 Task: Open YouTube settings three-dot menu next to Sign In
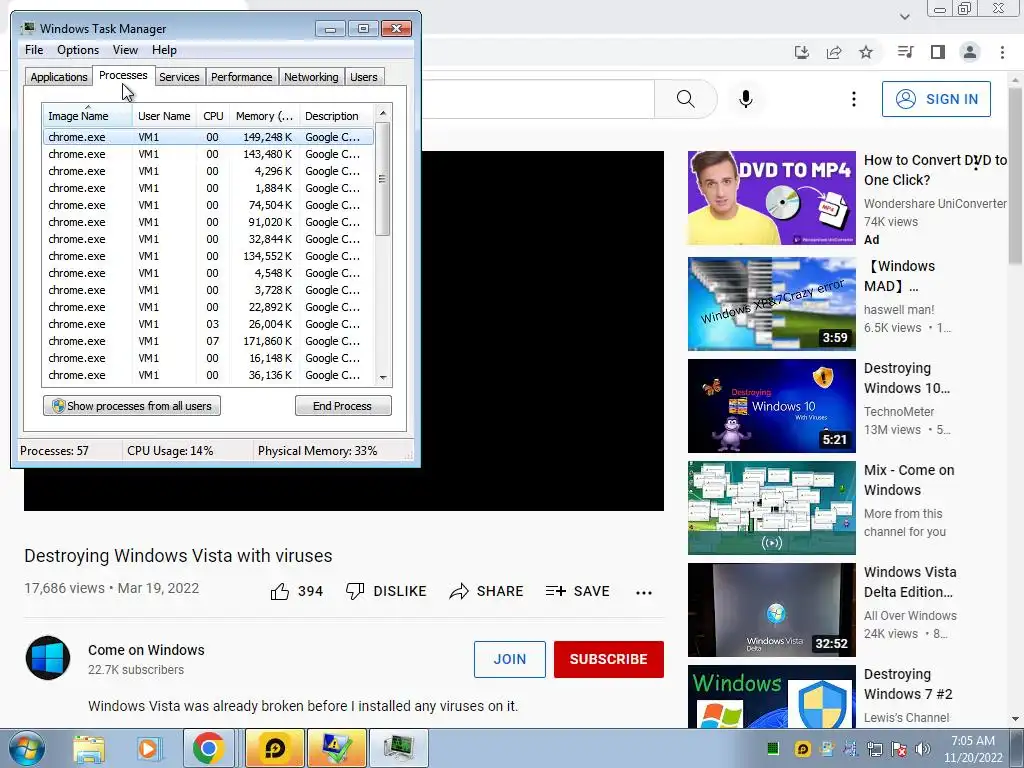click(854, 99)
